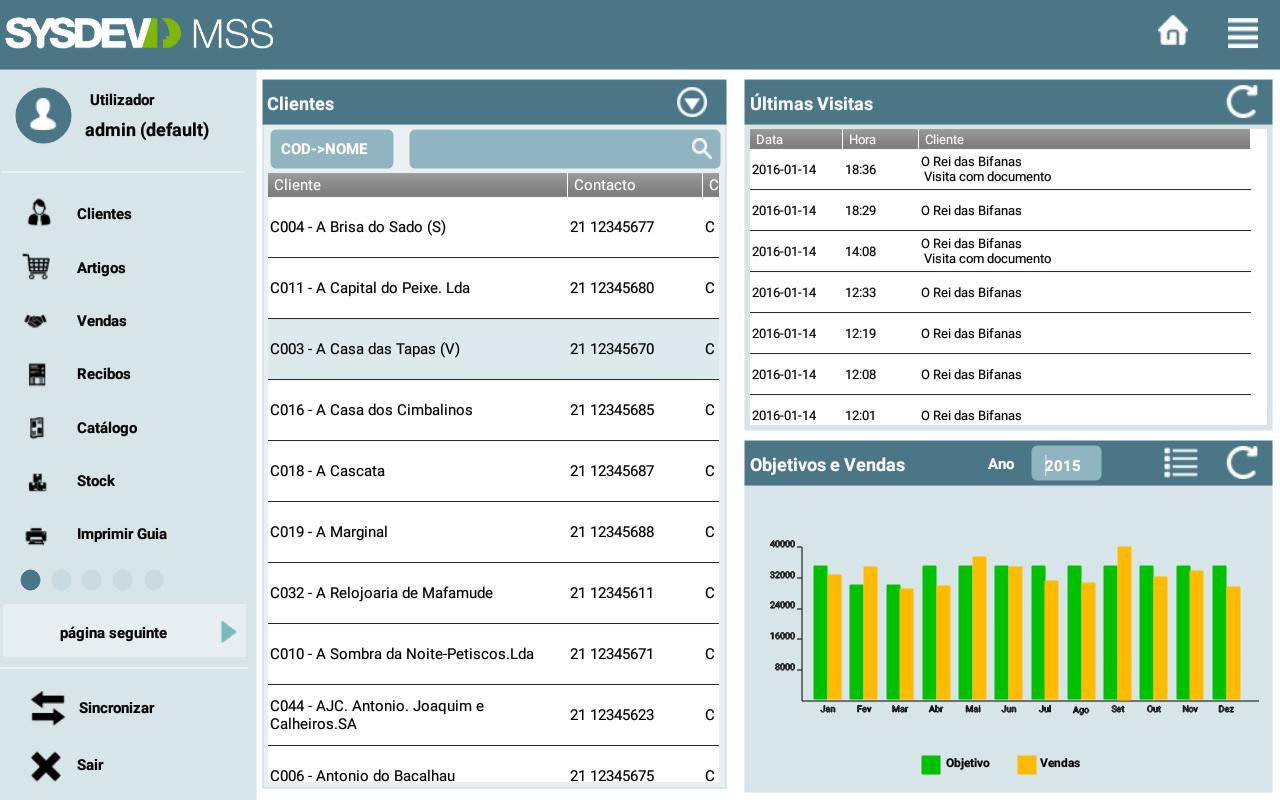This screenshot has width=1280, height=800.
Task: Click the Sincronizar arrows icon
Action: pos(47,708)
